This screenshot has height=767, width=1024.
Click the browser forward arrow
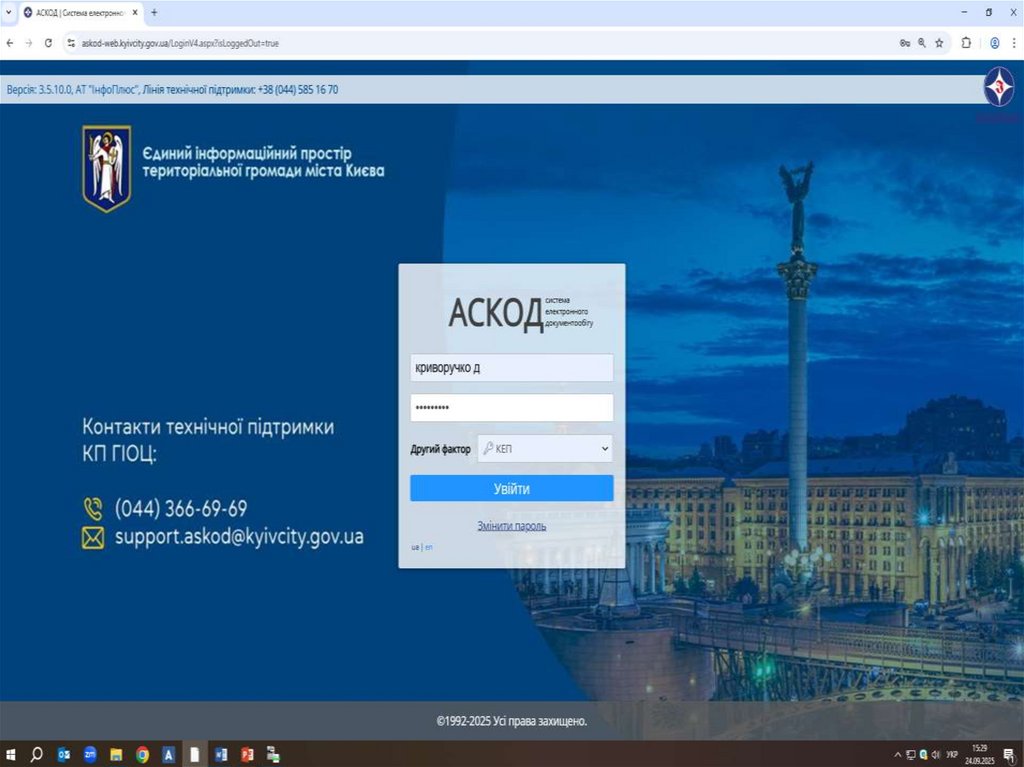[x=29, y=43]
